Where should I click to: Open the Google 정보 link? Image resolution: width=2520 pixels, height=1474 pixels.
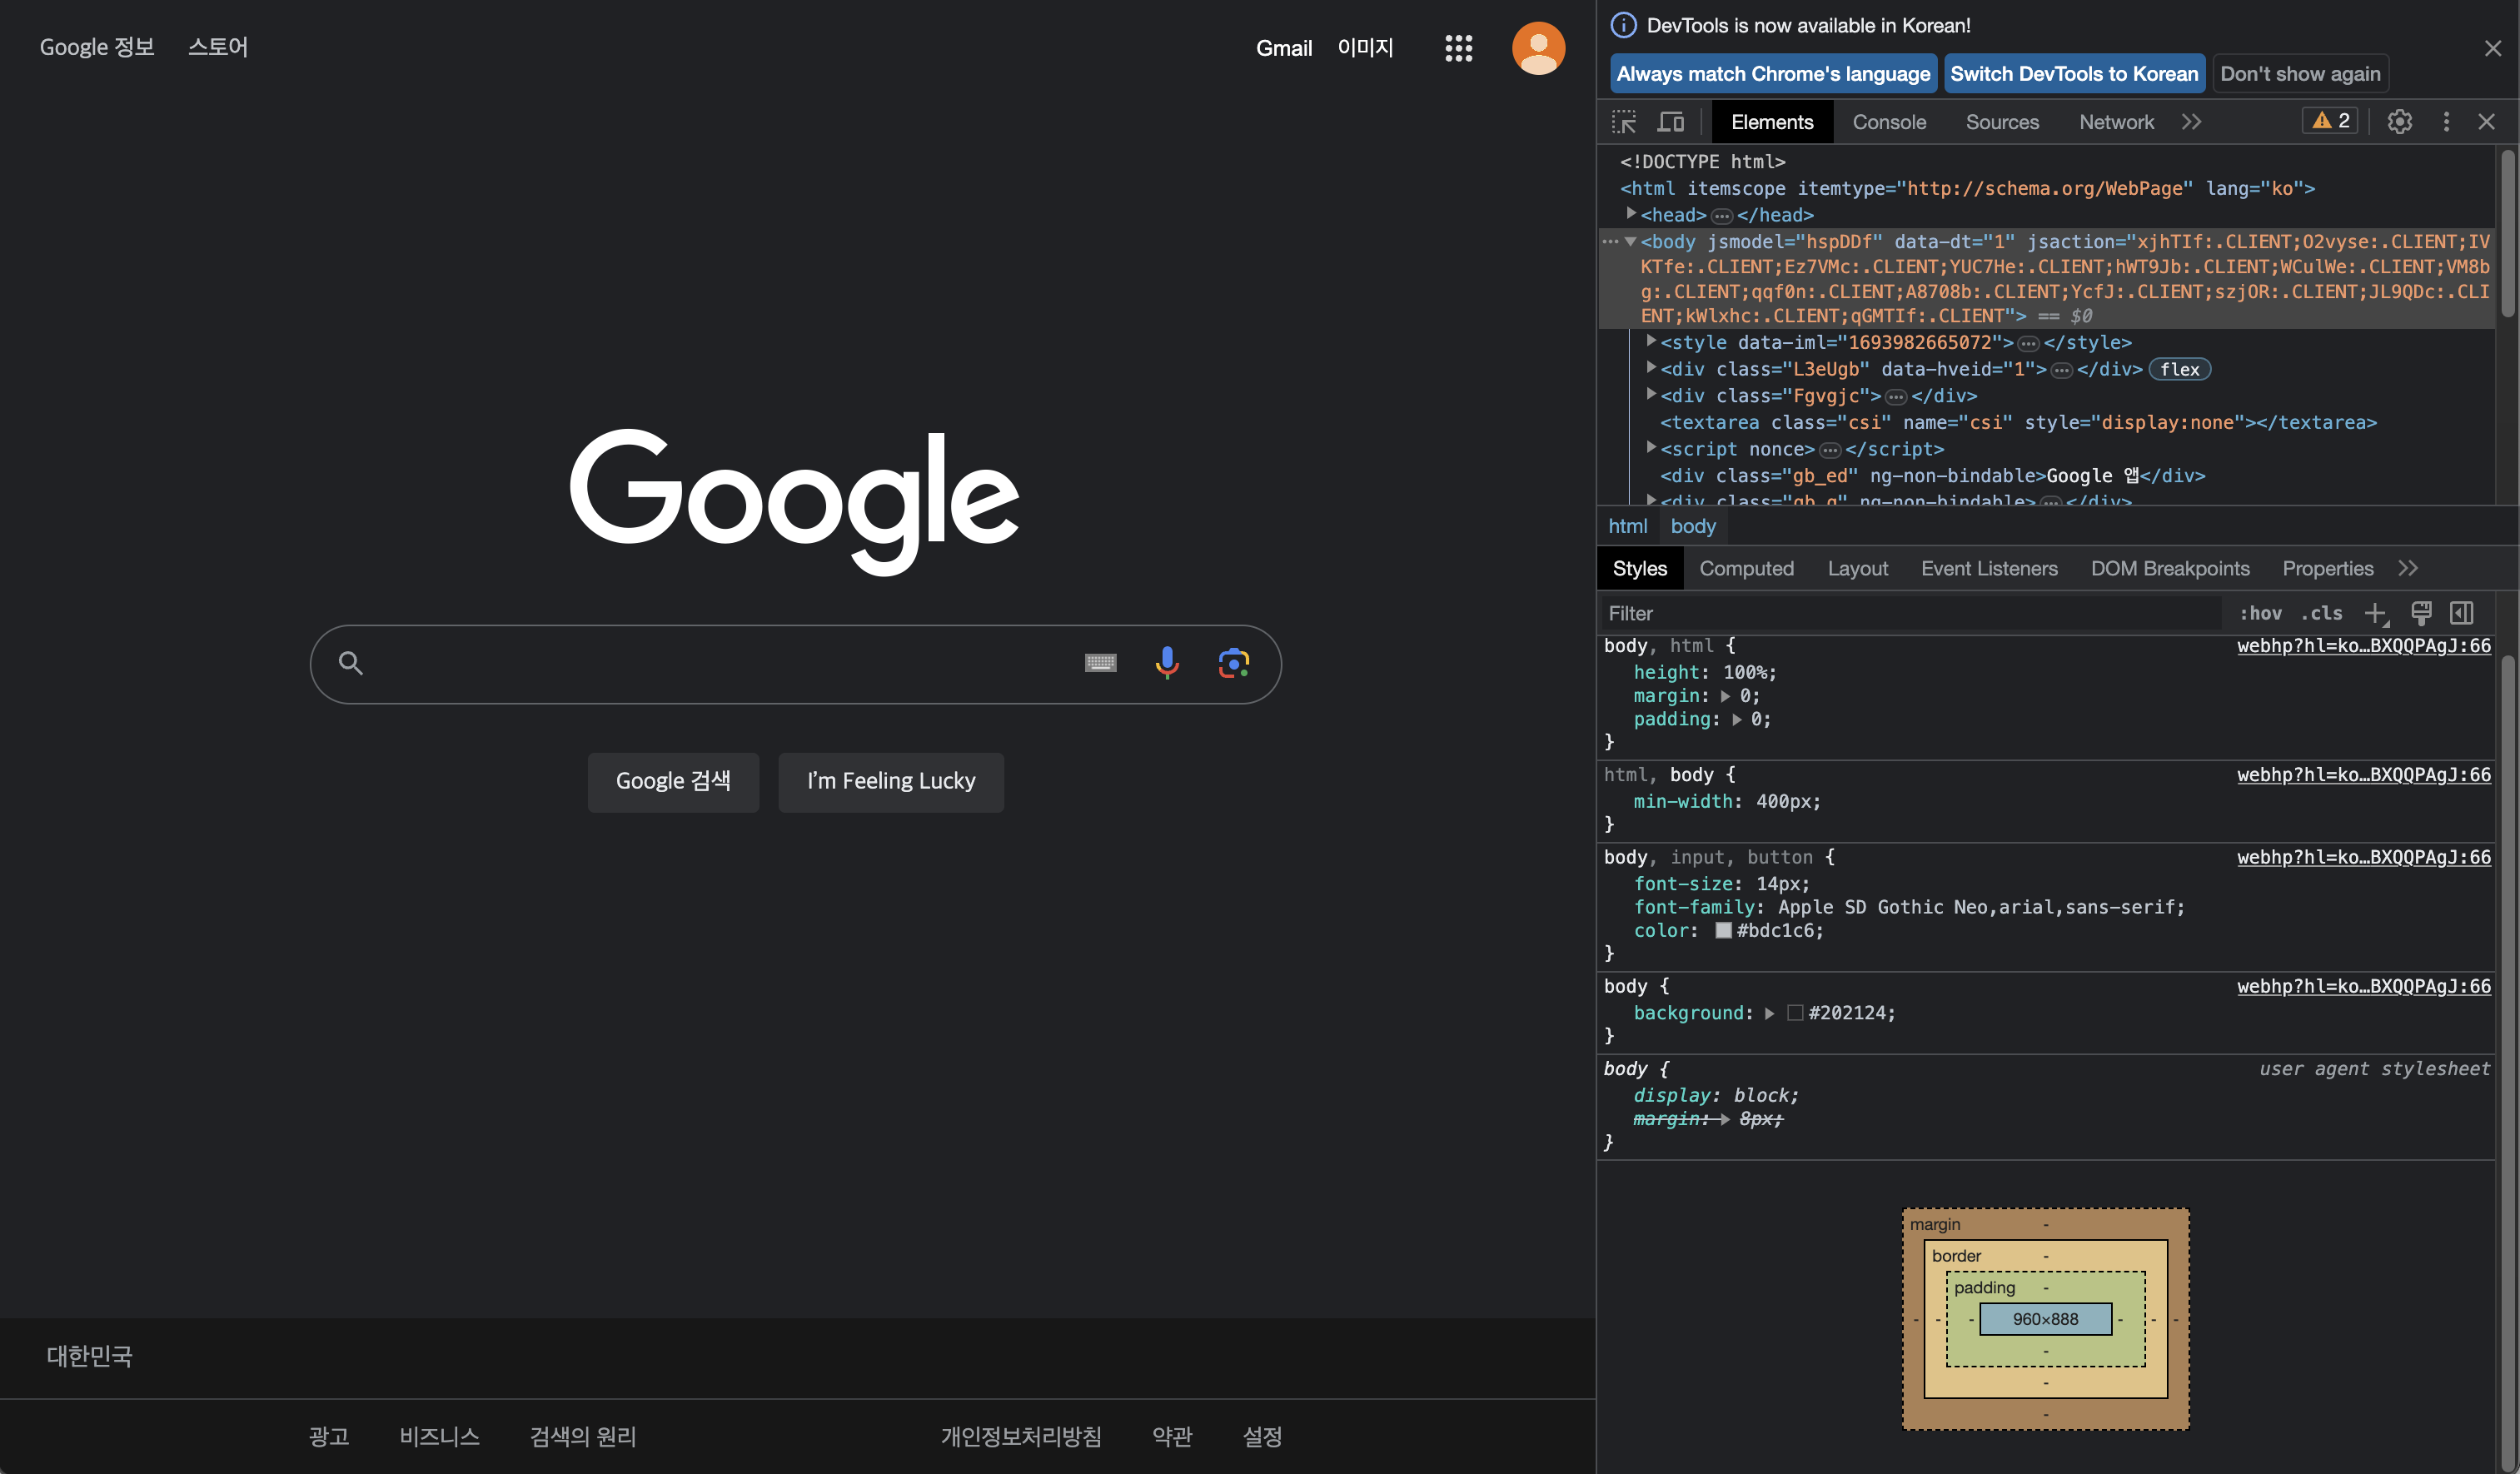click(x=97, y=47)
